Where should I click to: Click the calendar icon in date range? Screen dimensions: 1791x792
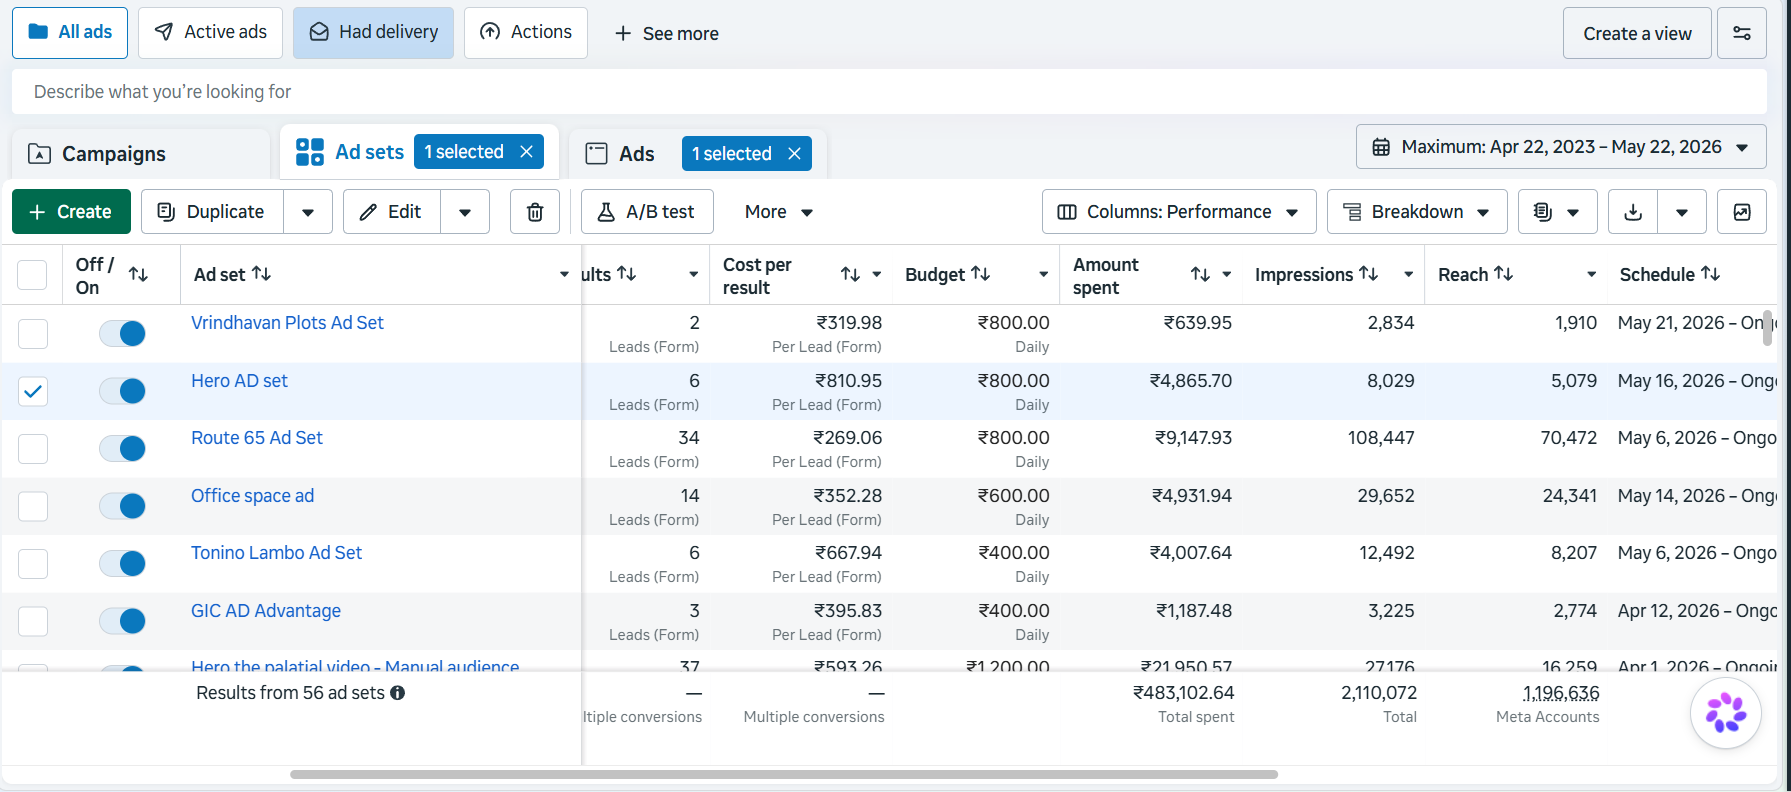1381,147
